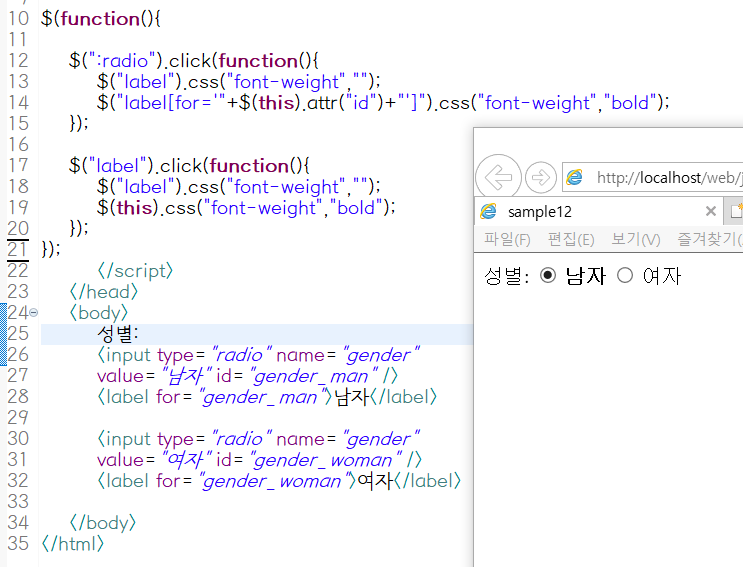Click the </body> closing tag
The width and height of the screenshot is (743, 567).
[x=103, y=523]
